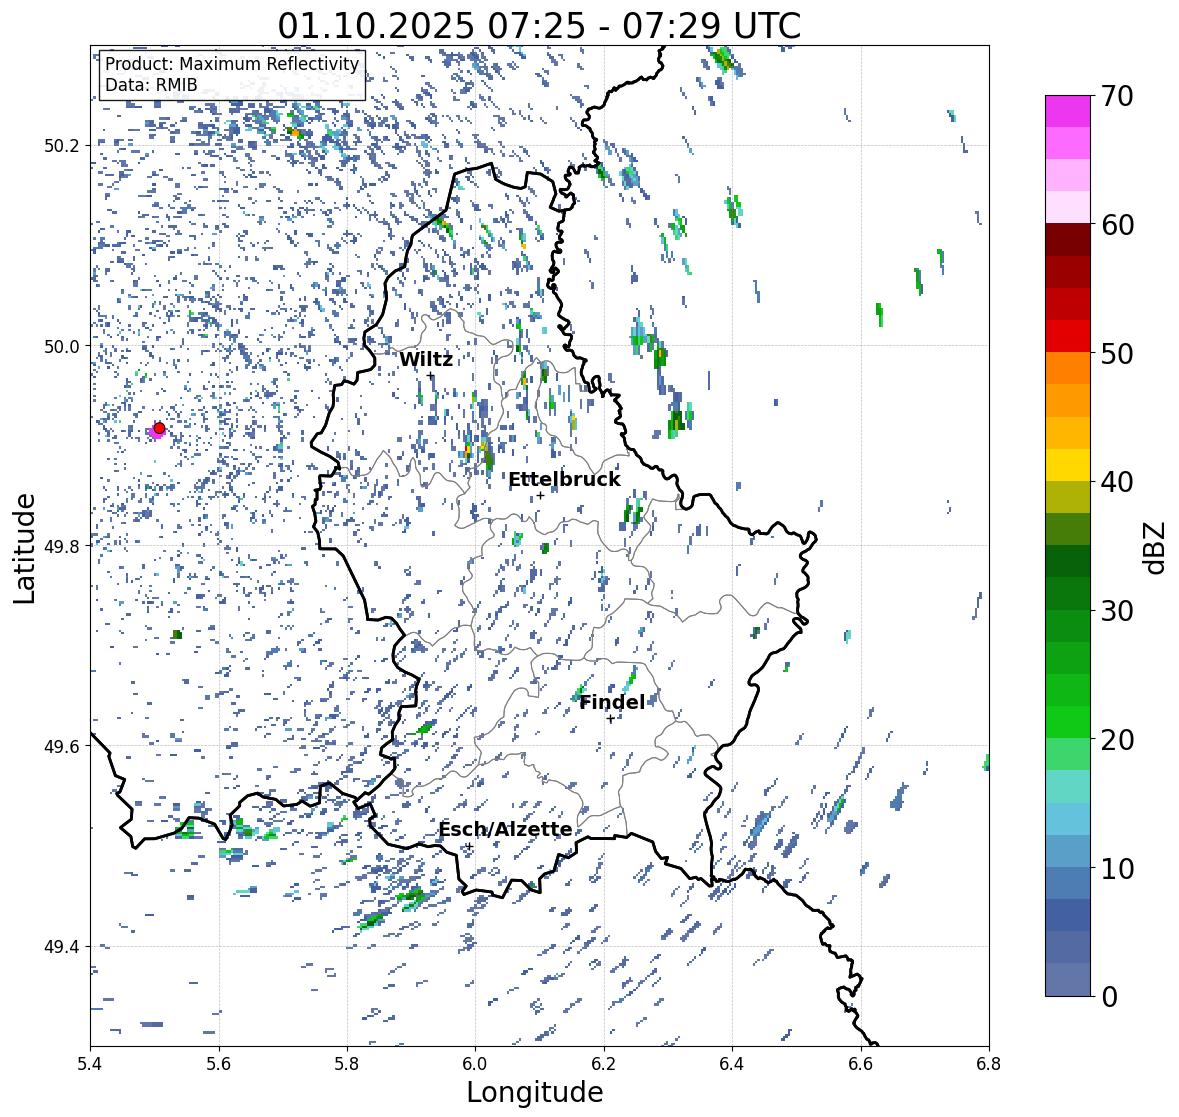Click the latitude tick label 49.4

click(x=62, y=946)
